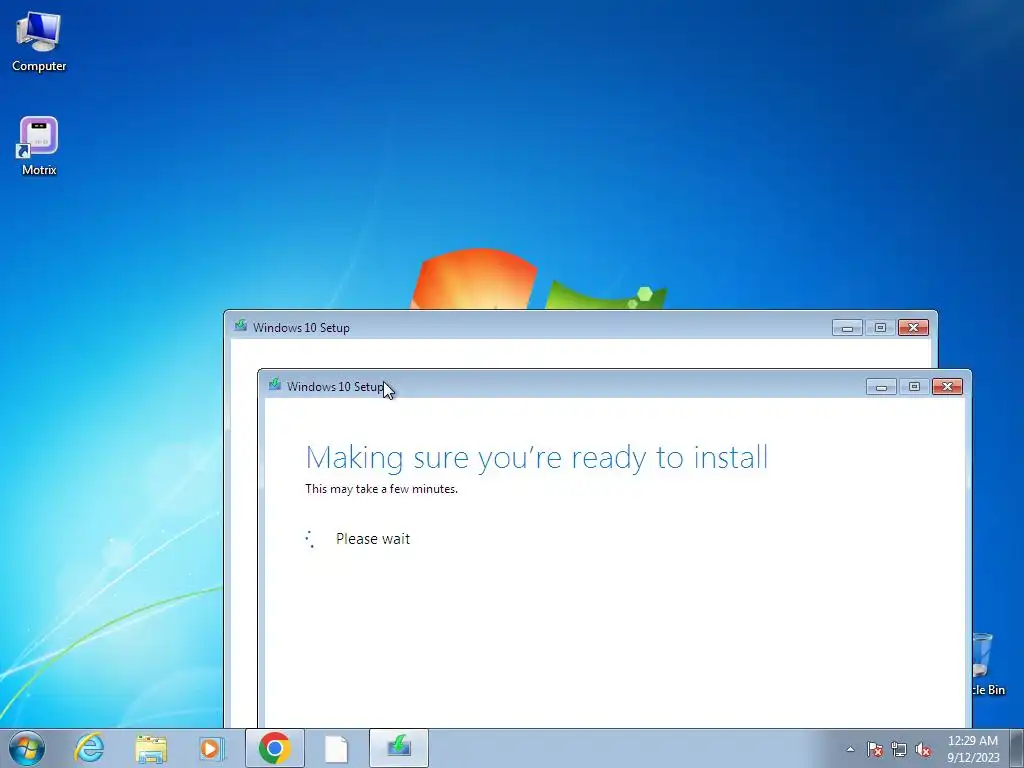This screenshot has width=1024, height=768.
Task: Show hidden tray icons arrow
Action: pyautogui.click(x=850, y=749)
